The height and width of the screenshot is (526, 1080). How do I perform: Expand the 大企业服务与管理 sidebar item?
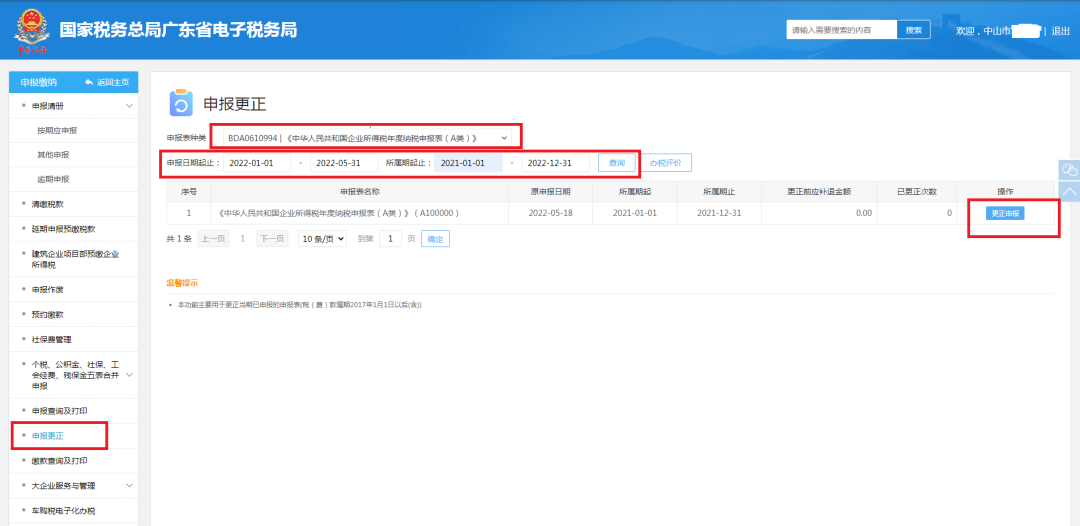129,485
